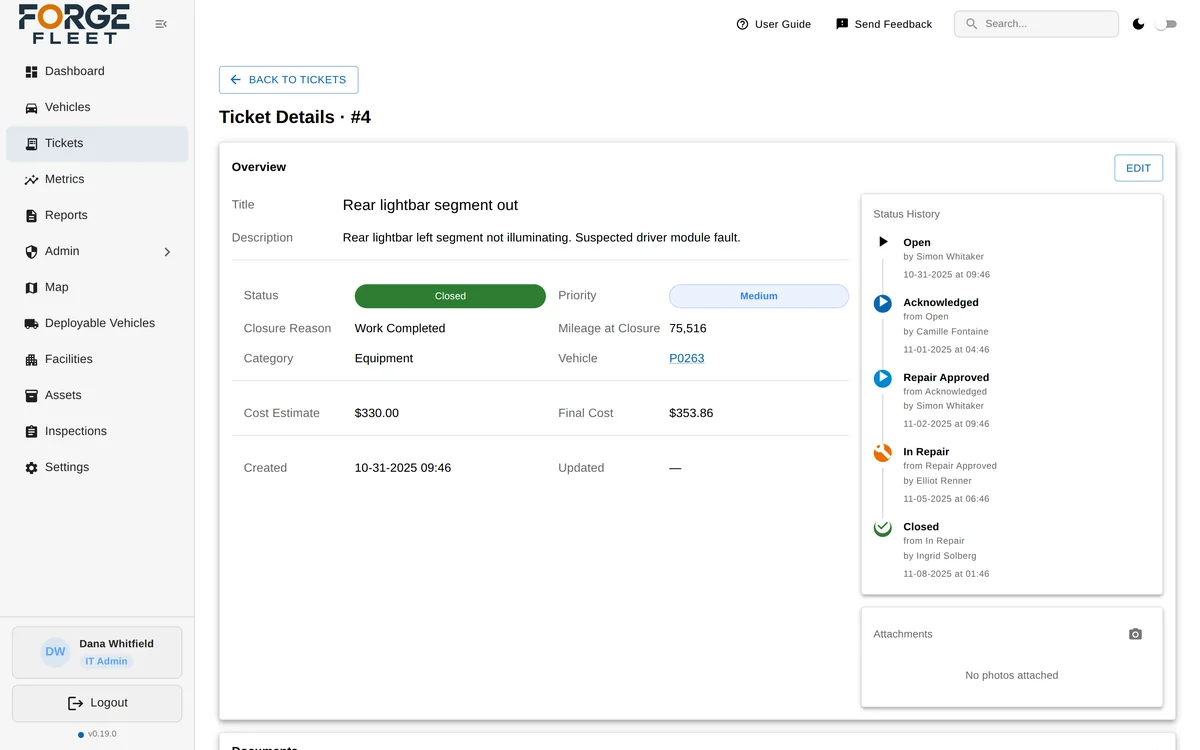
Task: Expand the Admin submenu chevron
Action: click(x=167, y=252)
